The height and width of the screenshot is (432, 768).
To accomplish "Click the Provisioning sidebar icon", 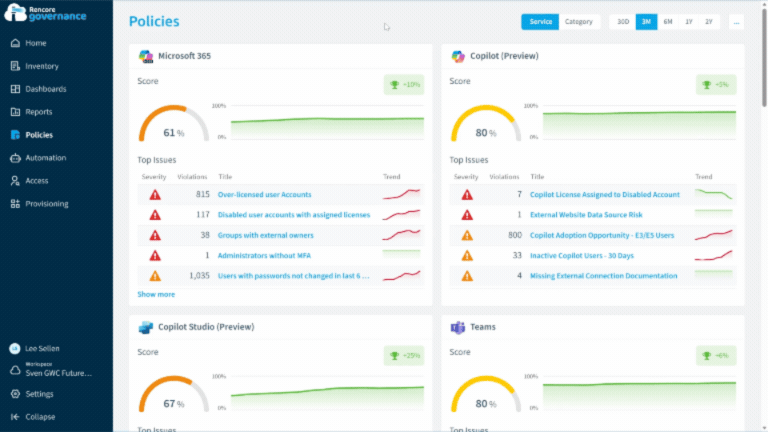I will pos(15,204).
